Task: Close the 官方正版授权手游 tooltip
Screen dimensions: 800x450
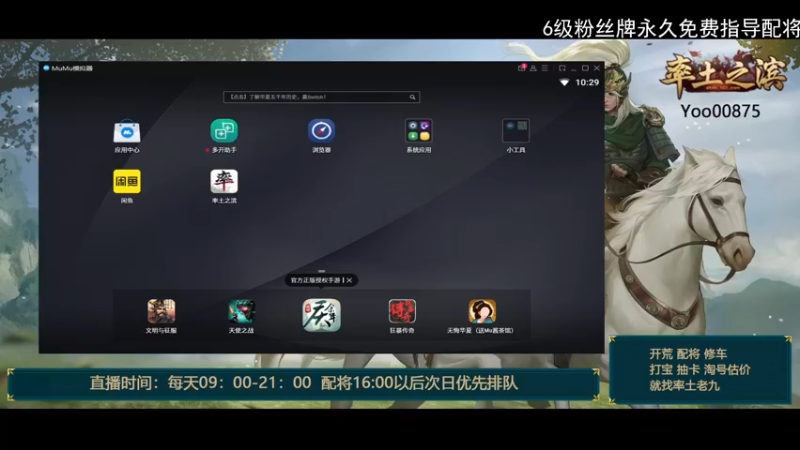Action: (x=349, y=280)
